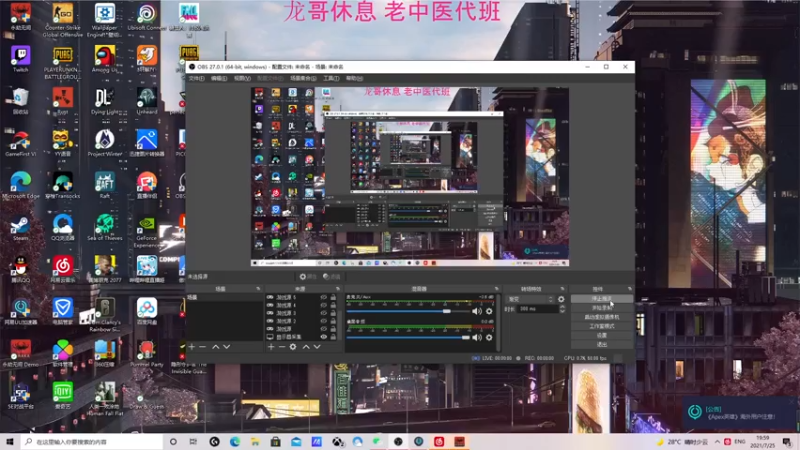Toggle visibility of source number 5
The height and width of the screenshot is (450, 800).
(x=323, y=297)
